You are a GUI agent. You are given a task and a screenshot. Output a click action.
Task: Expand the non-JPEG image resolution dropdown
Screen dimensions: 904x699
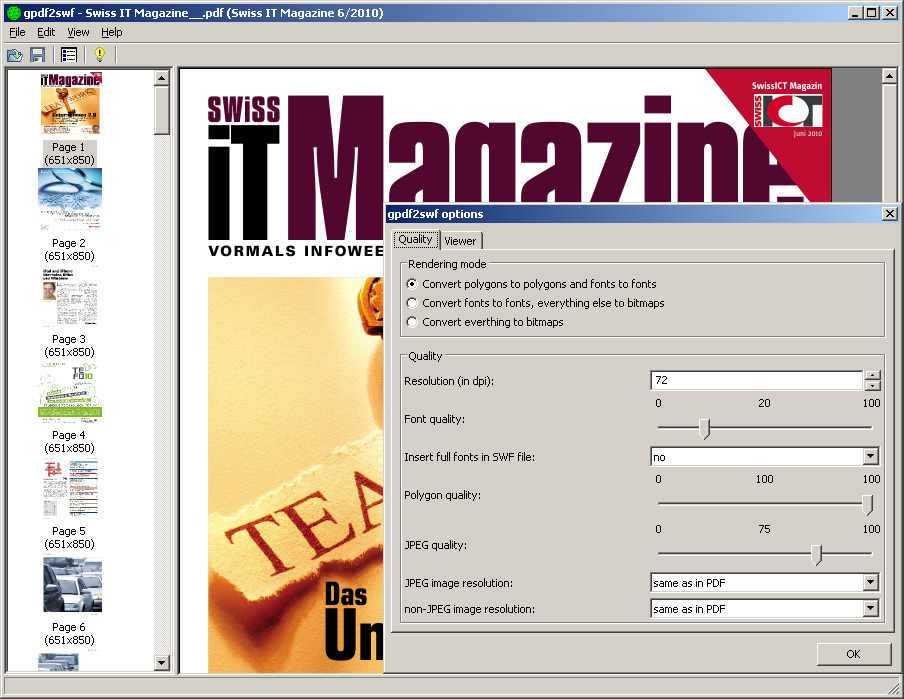coord(871,608)
